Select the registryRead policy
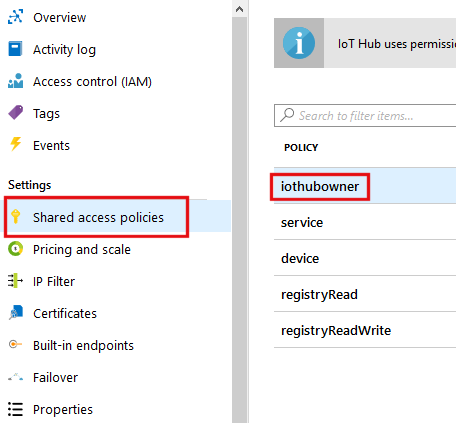 (365, 294)
